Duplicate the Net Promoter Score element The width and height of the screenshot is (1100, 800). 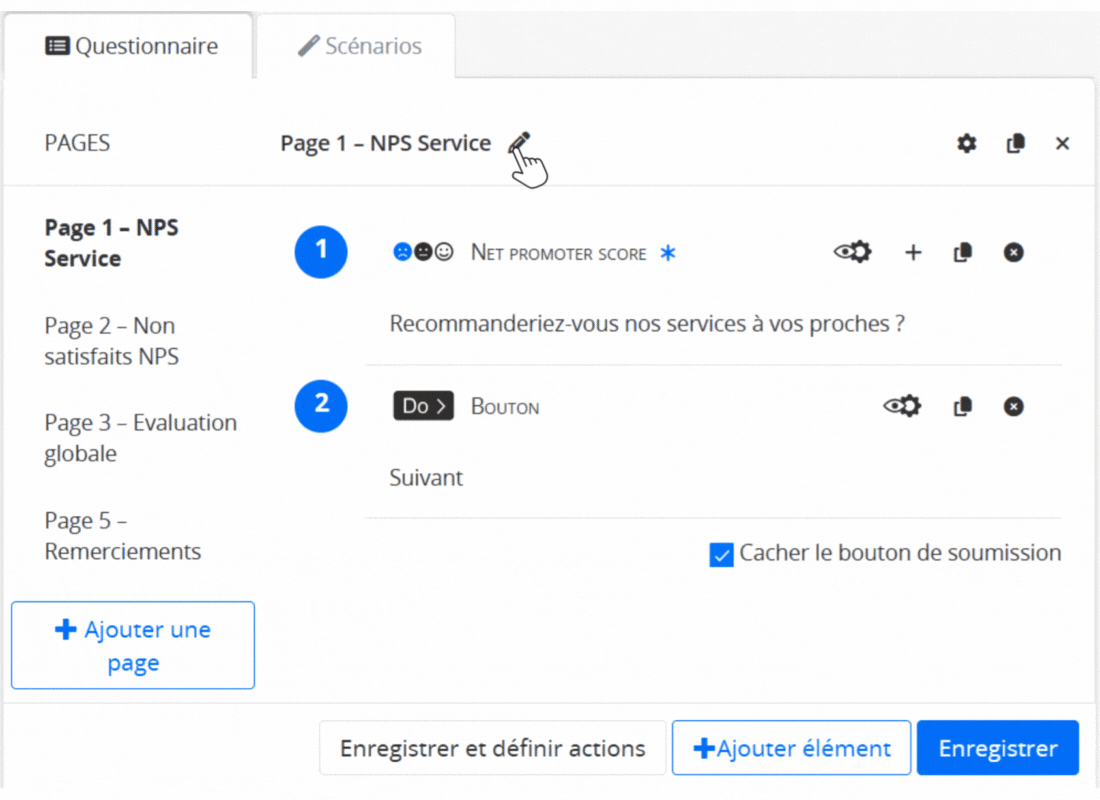[963, 253]
